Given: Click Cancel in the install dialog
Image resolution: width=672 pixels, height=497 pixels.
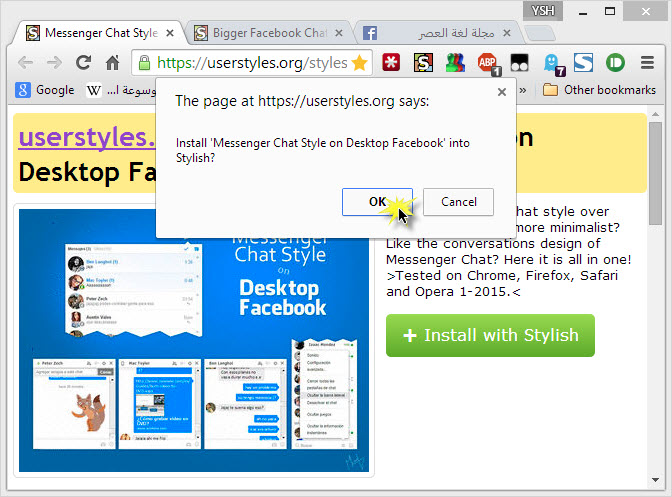Looking at the screenshot, I should point(458,202).
